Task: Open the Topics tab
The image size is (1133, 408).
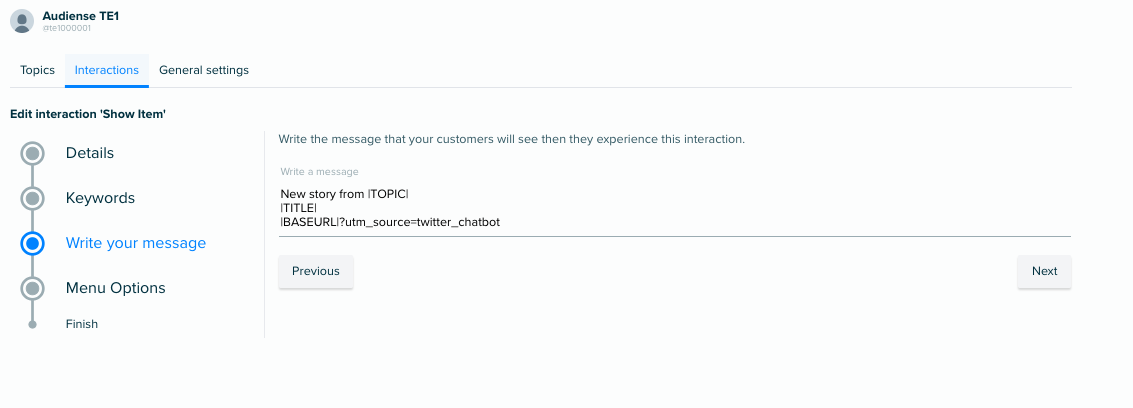Action: click(38, 70)
